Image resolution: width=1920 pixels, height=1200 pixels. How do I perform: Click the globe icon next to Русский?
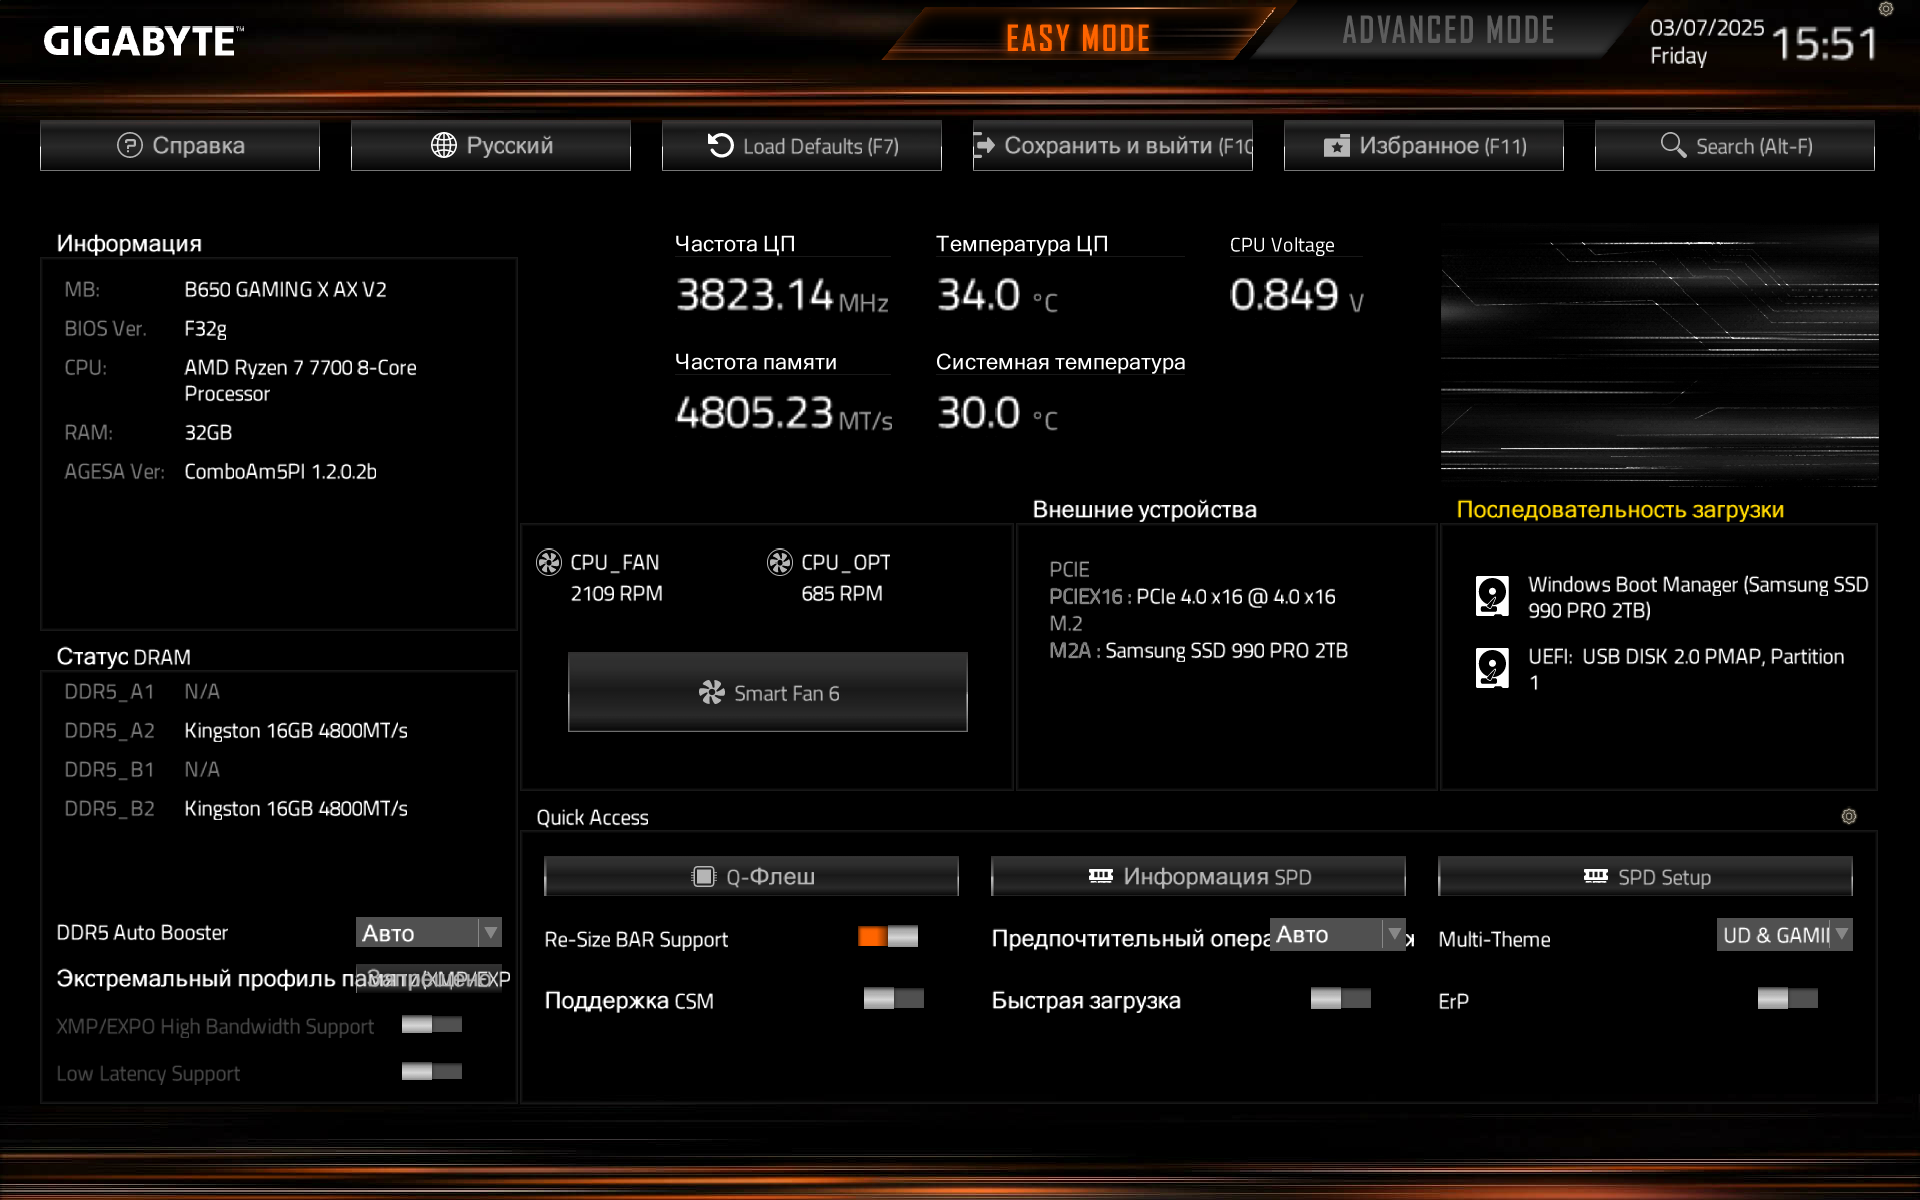(x=444, y=145)
